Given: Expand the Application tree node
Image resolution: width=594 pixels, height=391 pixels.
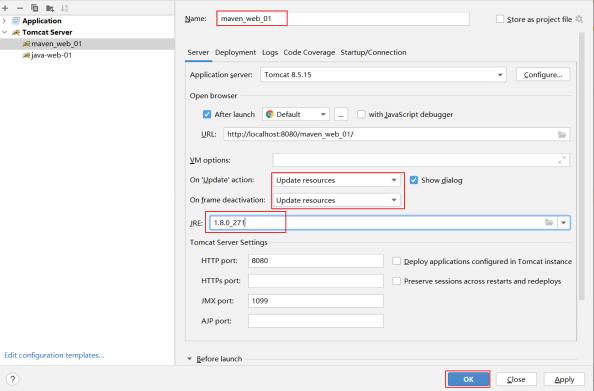Looking at the screenshot, I should click(x=5, y=21).
